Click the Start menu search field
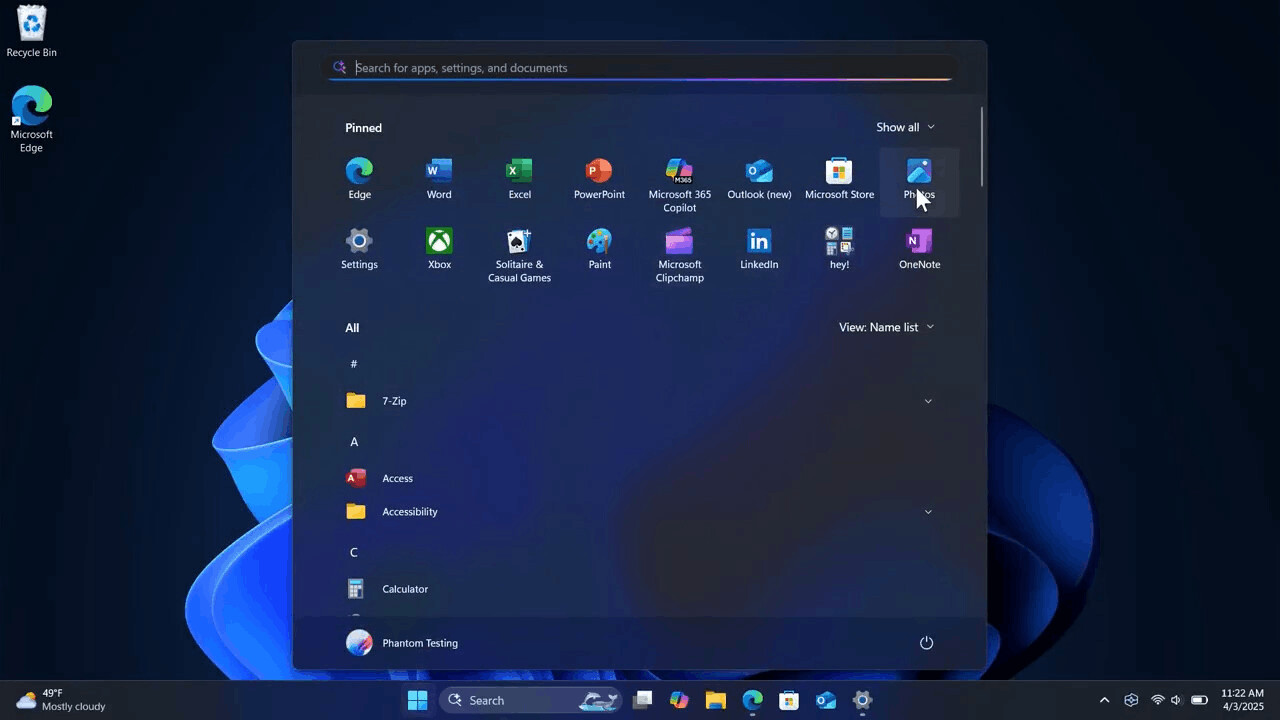 click(x=640, y=67)
